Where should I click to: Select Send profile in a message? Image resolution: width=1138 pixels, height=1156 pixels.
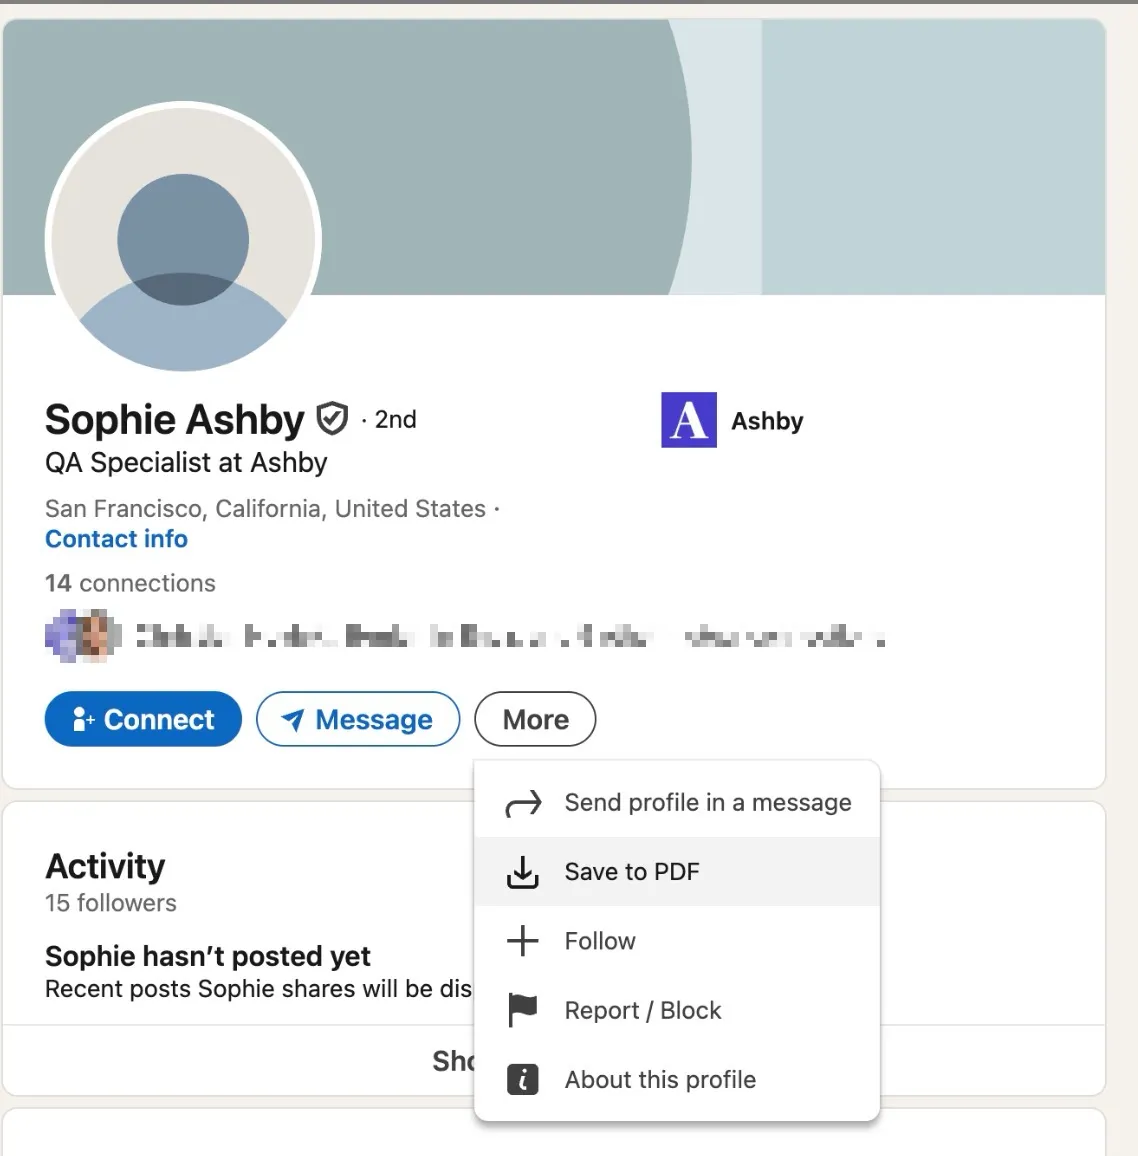[x=677, y=802]
